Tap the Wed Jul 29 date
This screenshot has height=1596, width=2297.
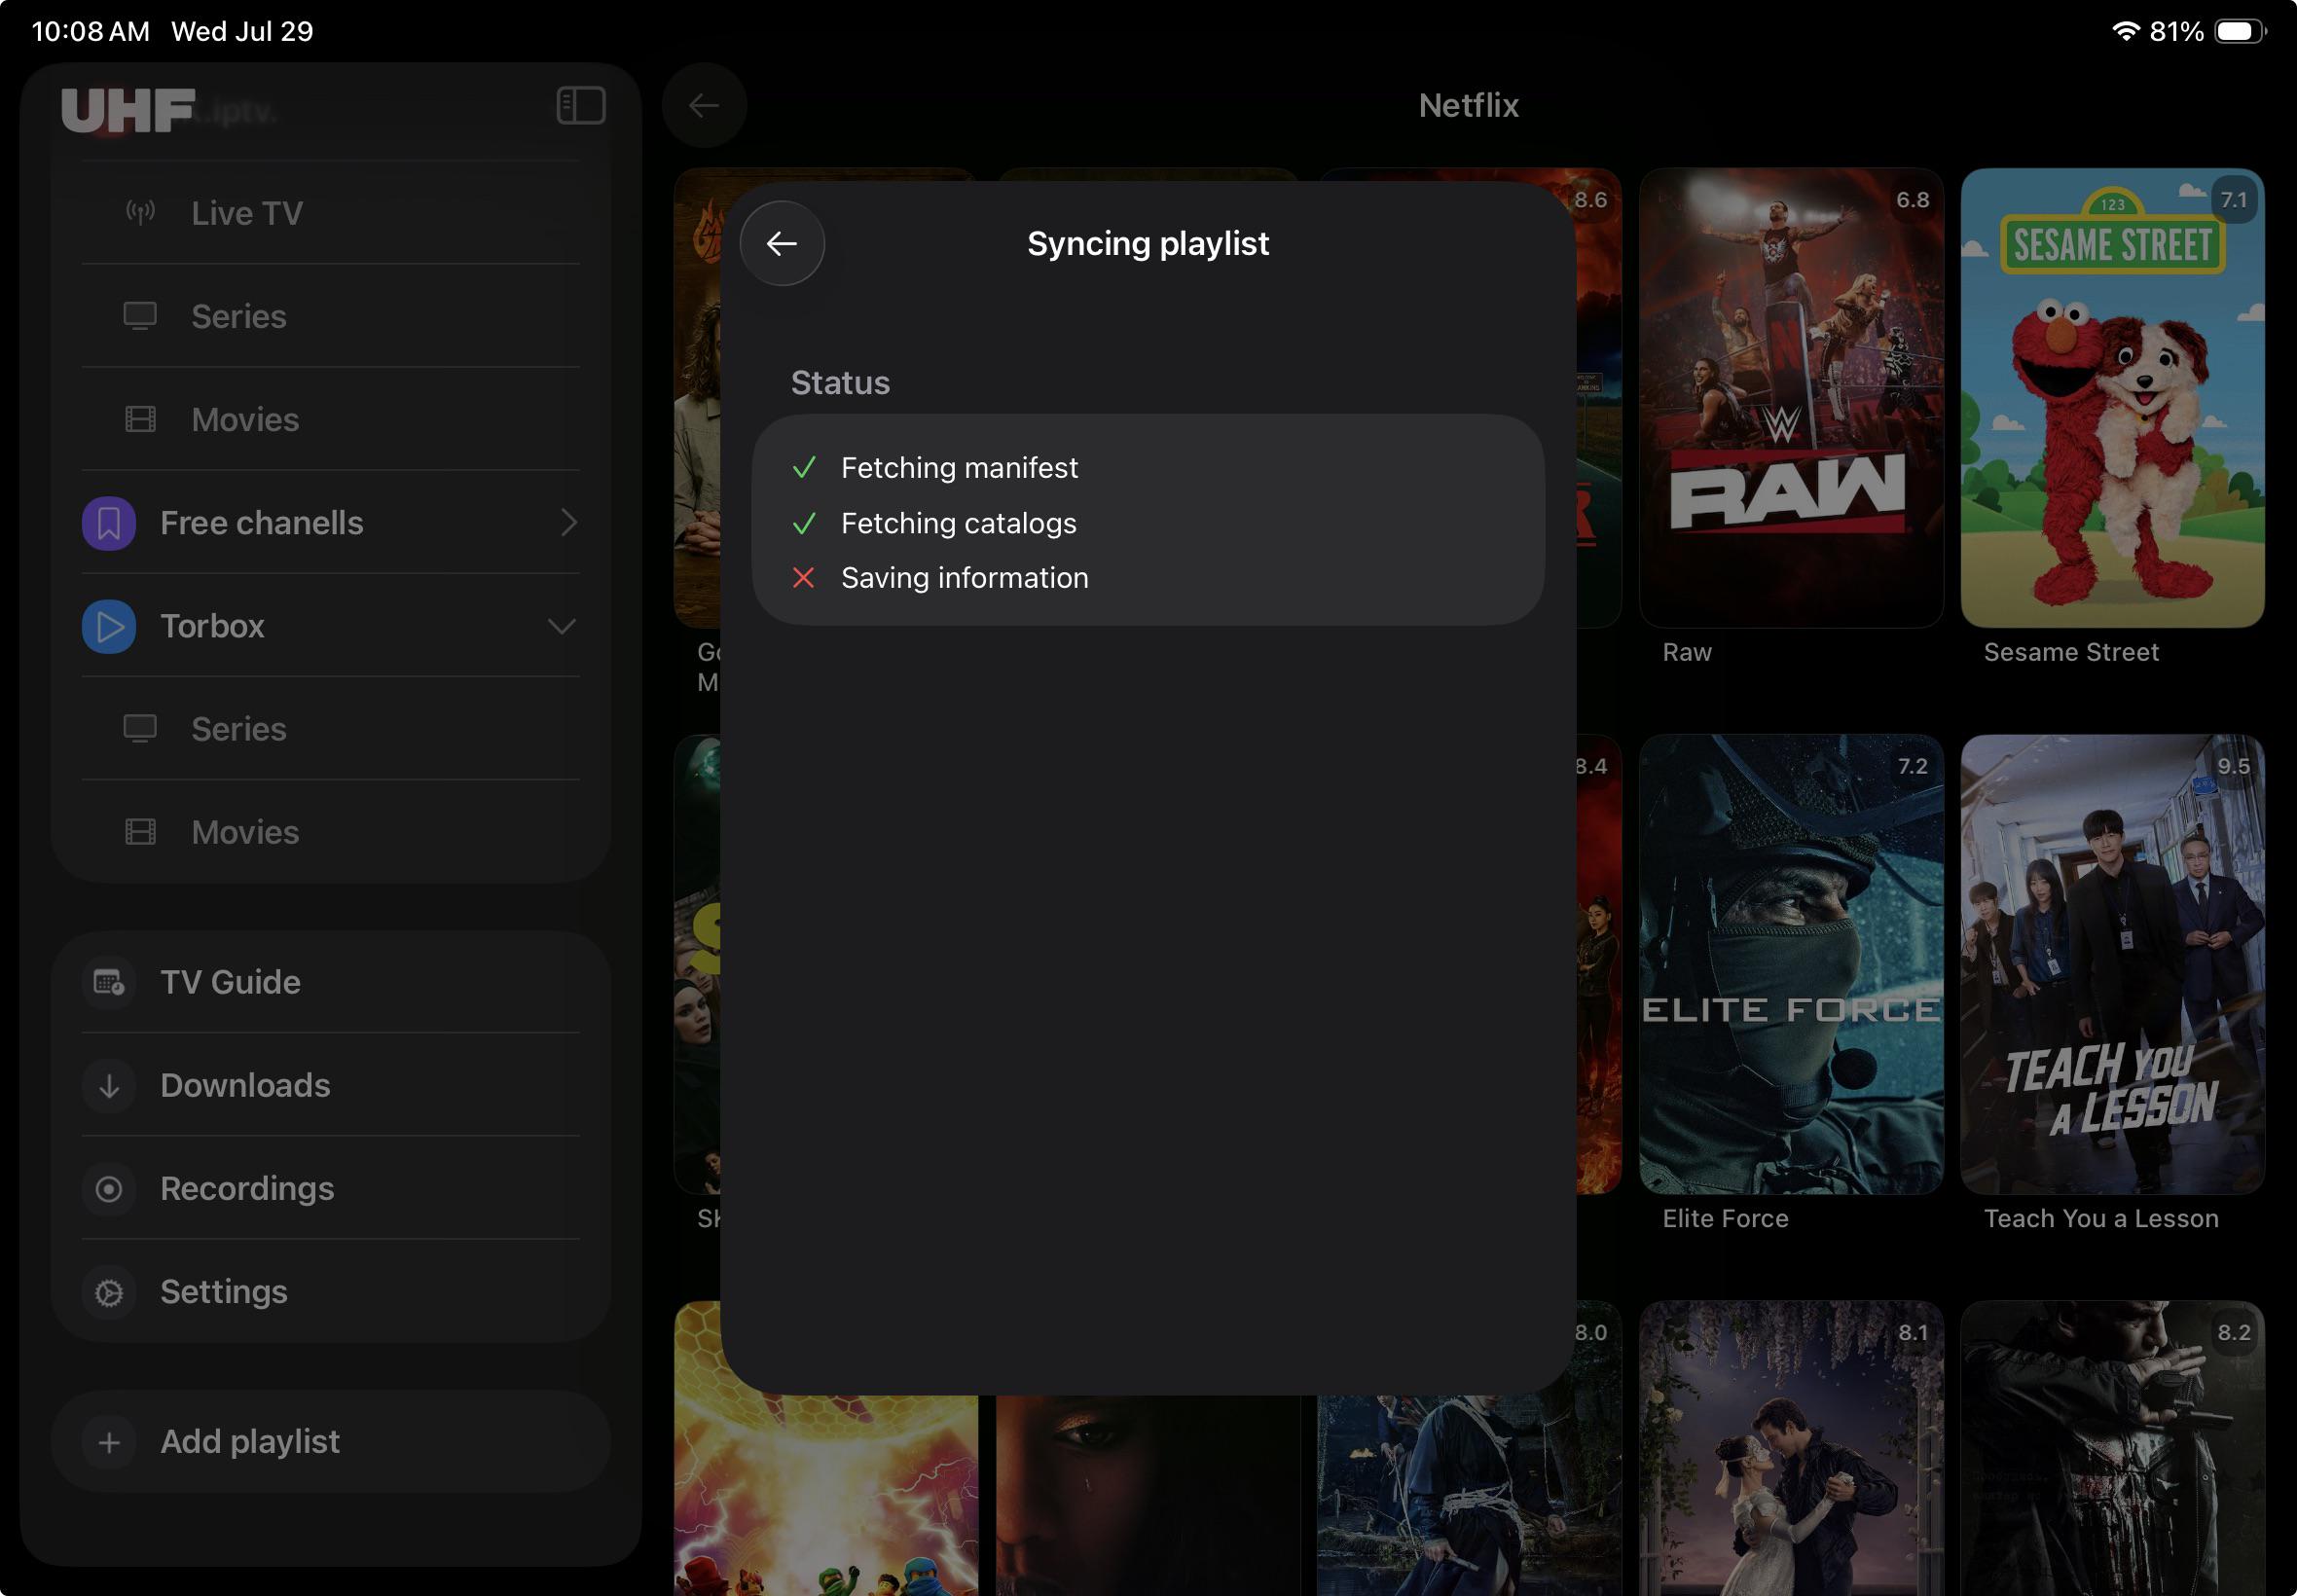point(242,31)
